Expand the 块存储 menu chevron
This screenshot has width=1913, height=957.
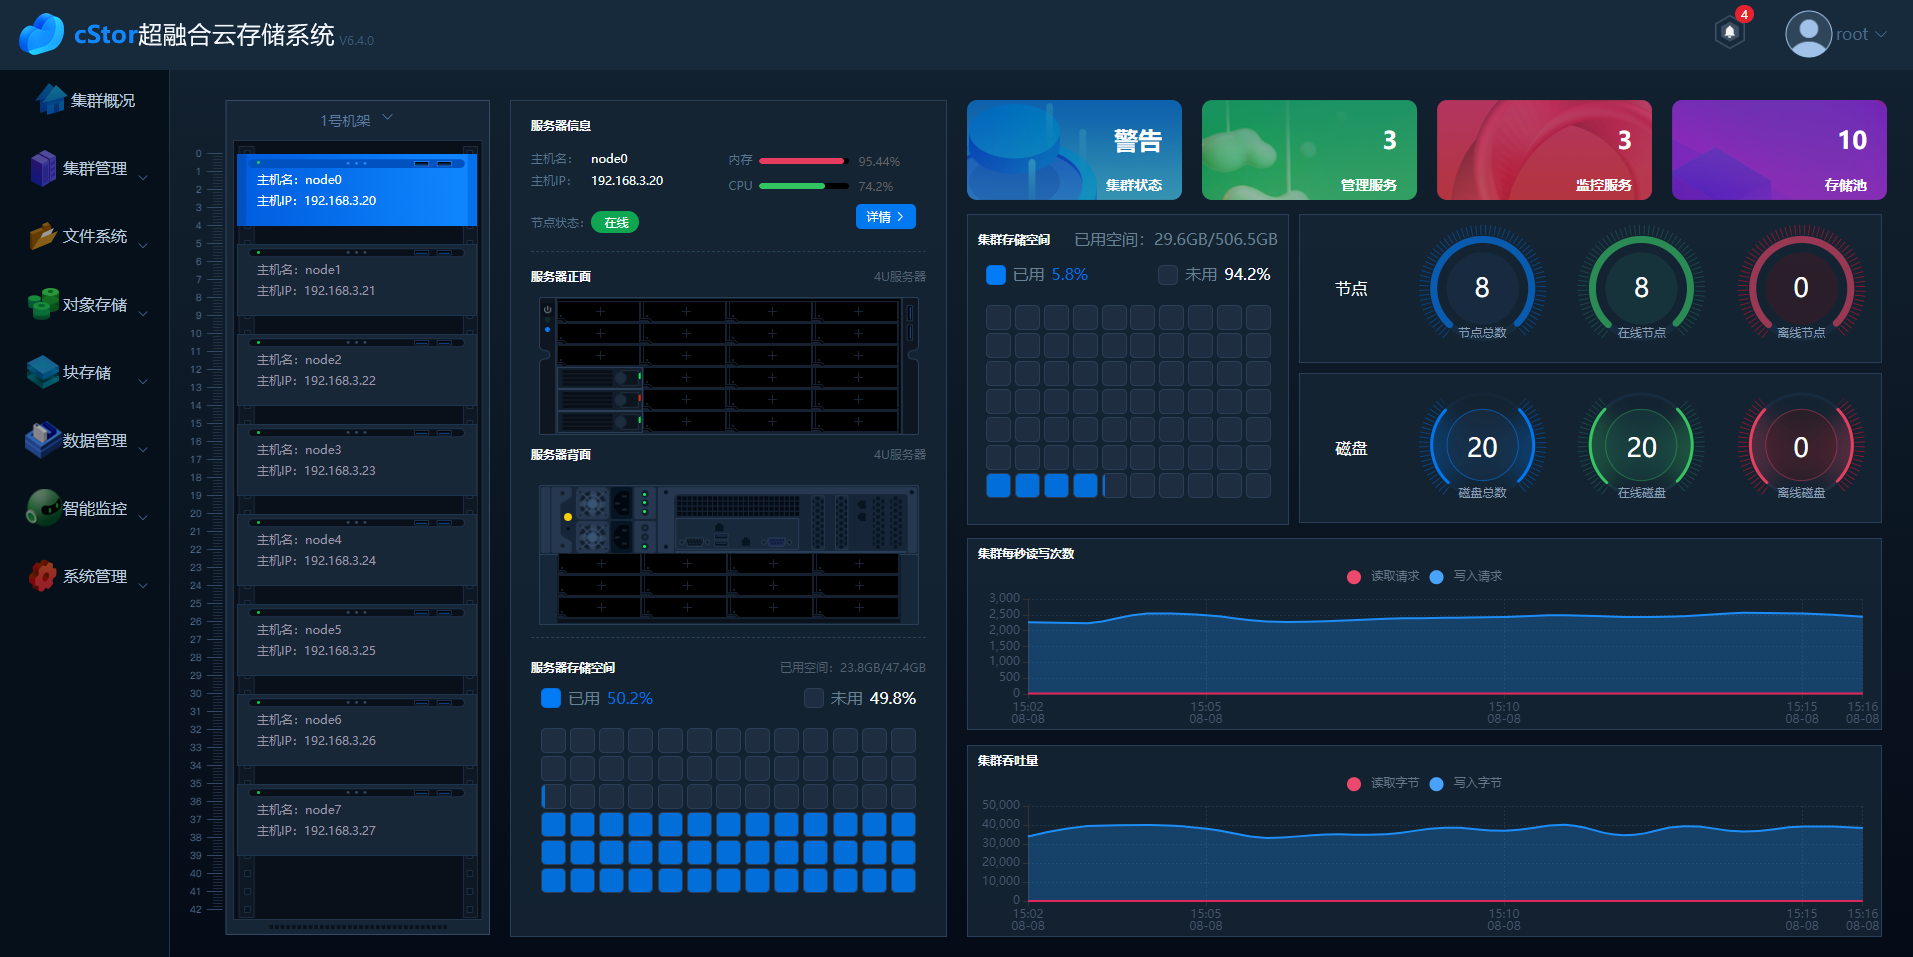coord(143,381)
